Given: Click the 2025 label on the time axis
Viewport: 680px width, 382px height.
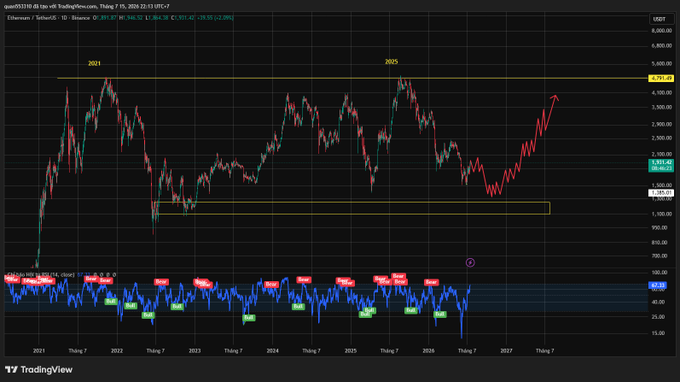Looking at the screenshot, I should 350,351.
